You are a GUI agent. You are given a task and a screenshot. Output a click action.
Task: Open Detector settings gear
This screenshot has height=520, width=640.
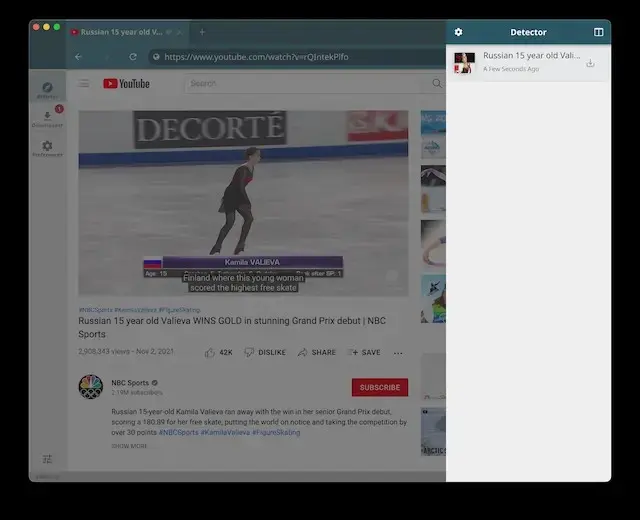458,32
